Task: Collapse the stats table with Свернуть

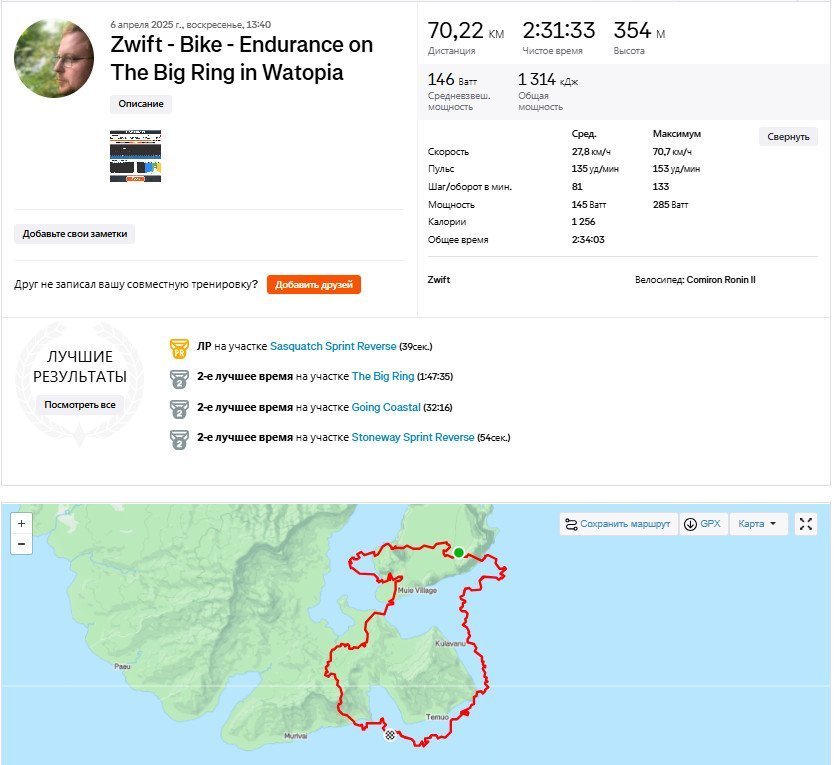Action: pos(788,137)
